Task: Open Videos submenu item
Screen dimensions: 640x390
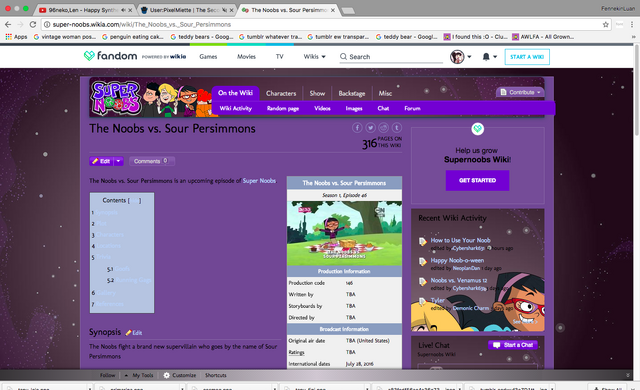Action: click(x=322, y=109)
